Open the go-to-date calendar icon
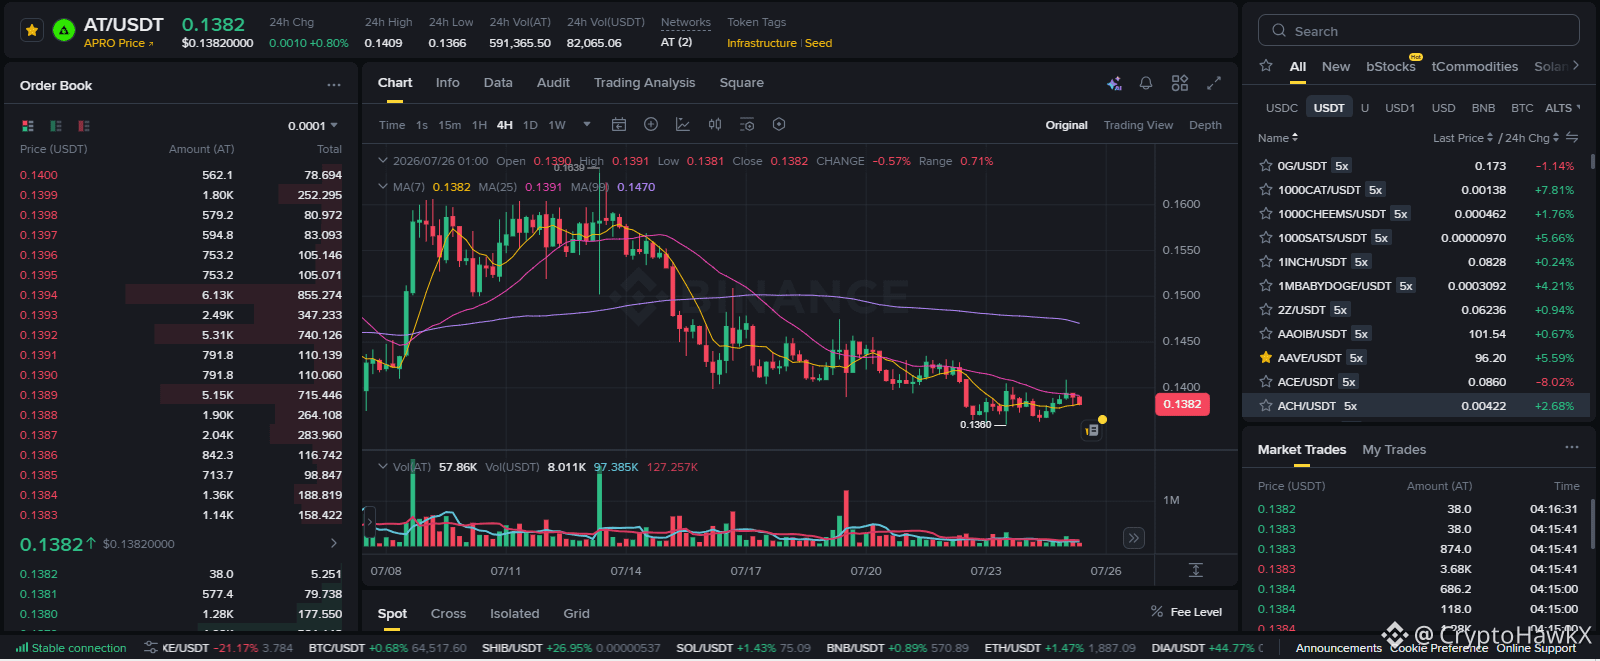 coord(619,125)
